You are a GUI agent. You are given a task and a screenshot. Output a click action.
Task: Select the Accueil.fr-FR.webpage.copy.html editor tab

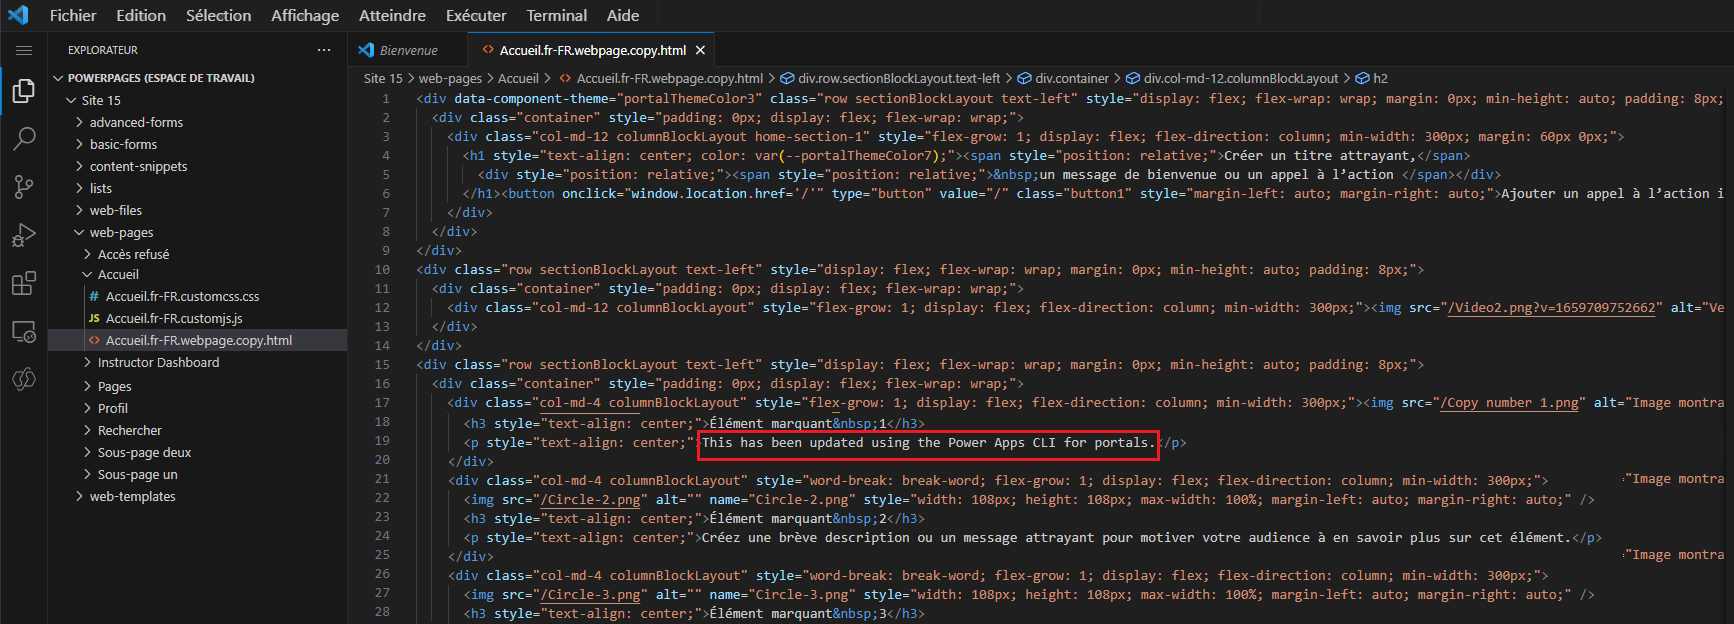tap(592, 50)
